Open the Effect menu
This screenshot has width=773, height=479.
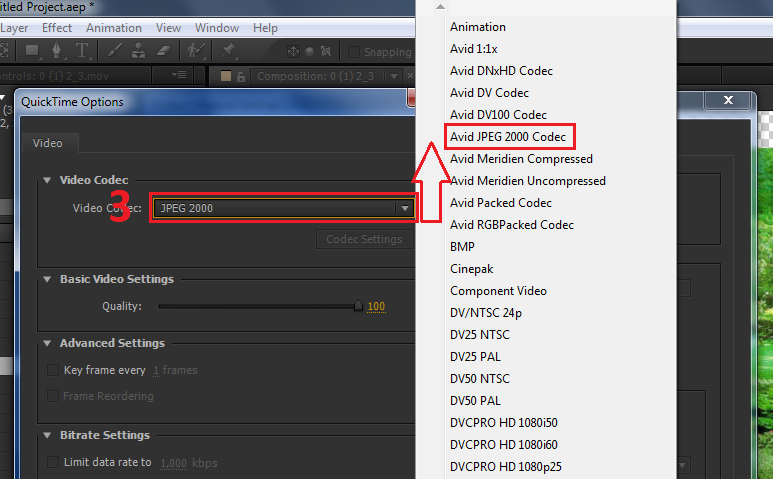pos(57,28)
